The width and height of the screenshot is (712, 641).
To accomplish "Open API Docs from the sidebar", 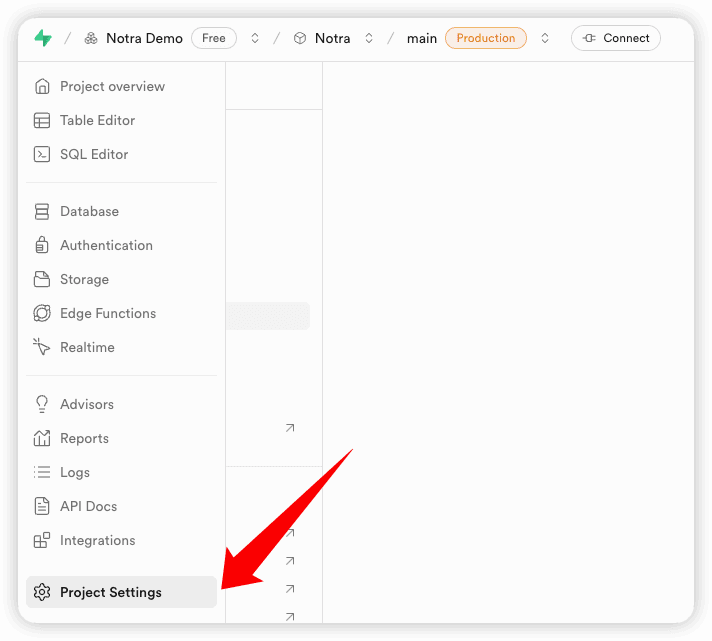I will coord(88,507).
